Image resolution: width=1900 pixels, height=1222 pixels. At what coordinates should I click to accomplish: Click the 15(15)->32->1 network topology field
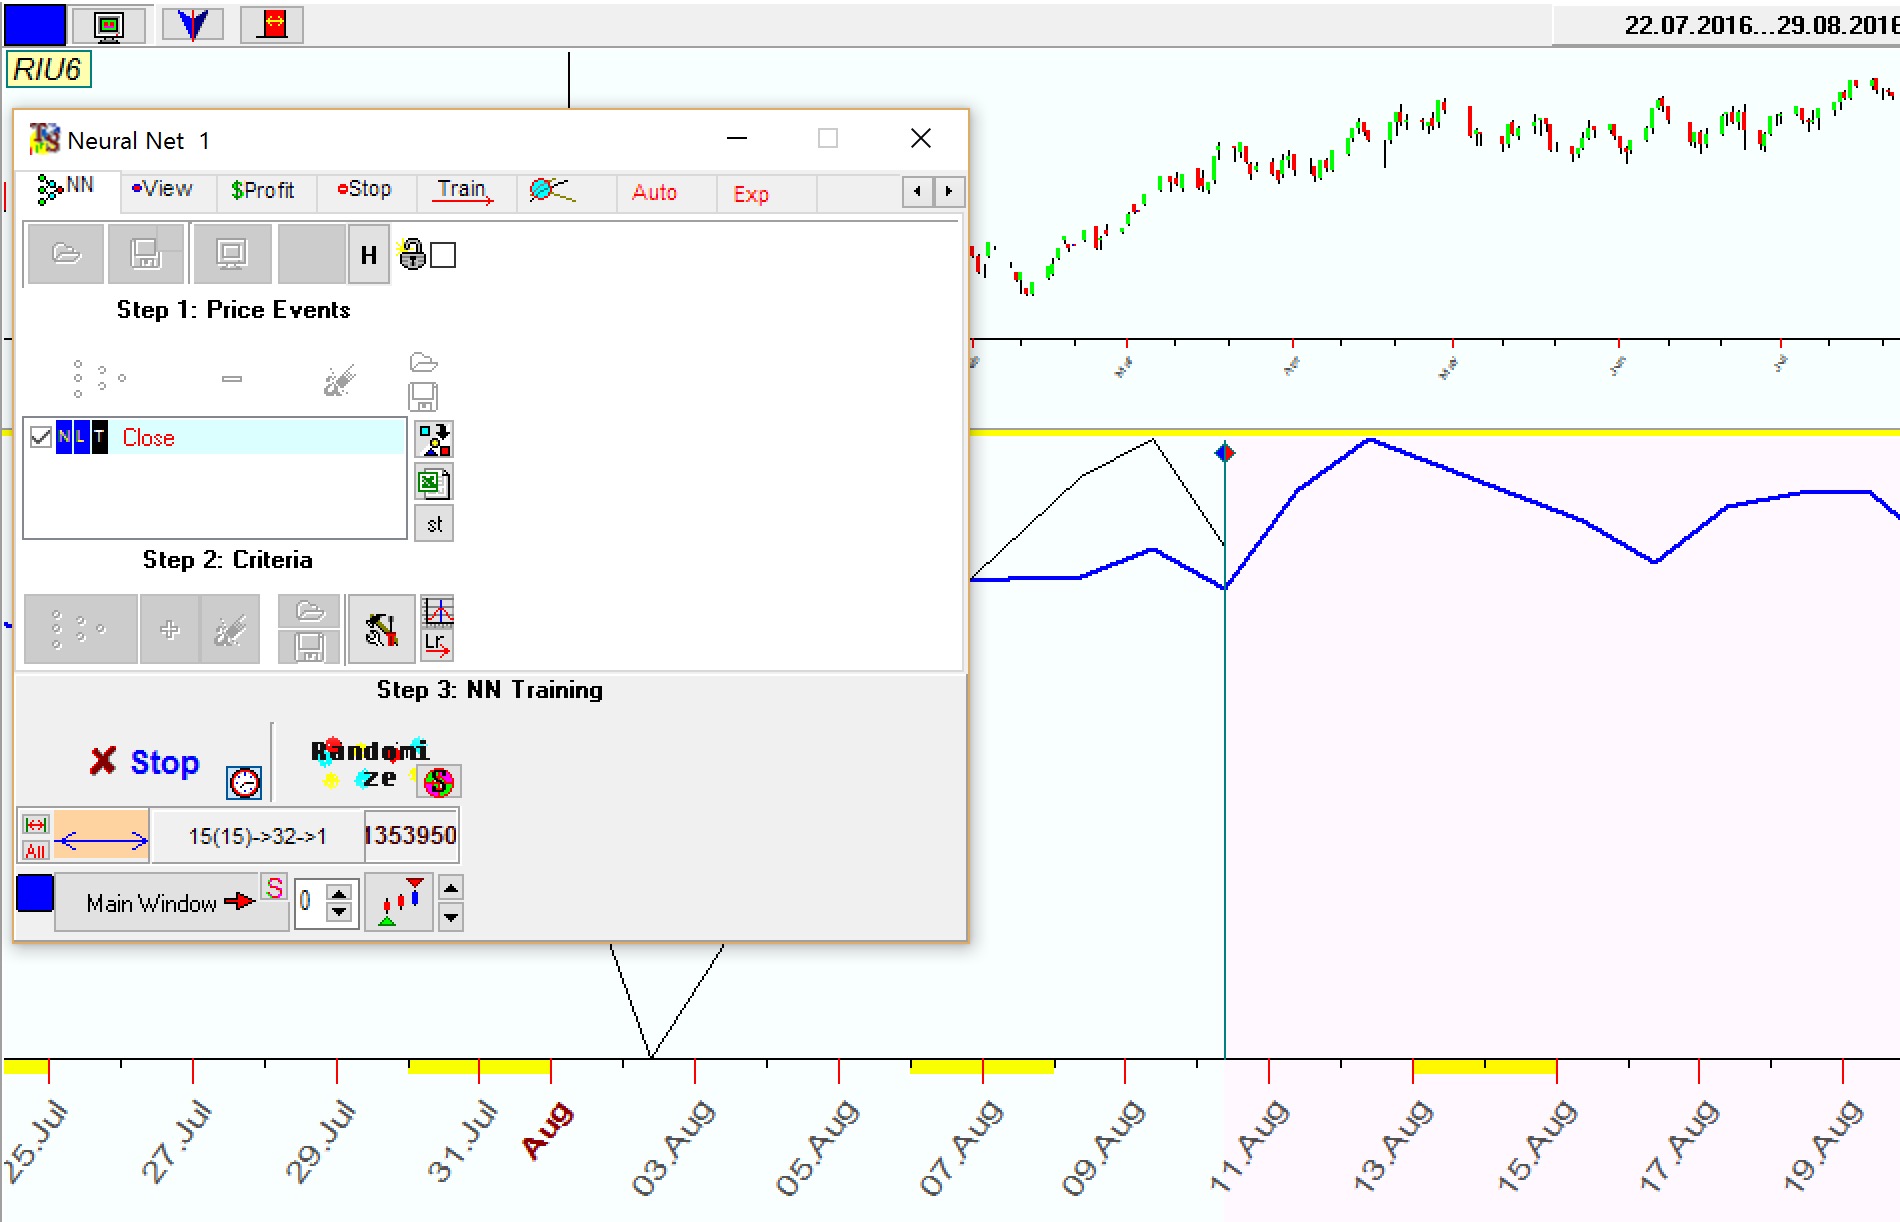(x=257, y=836)
